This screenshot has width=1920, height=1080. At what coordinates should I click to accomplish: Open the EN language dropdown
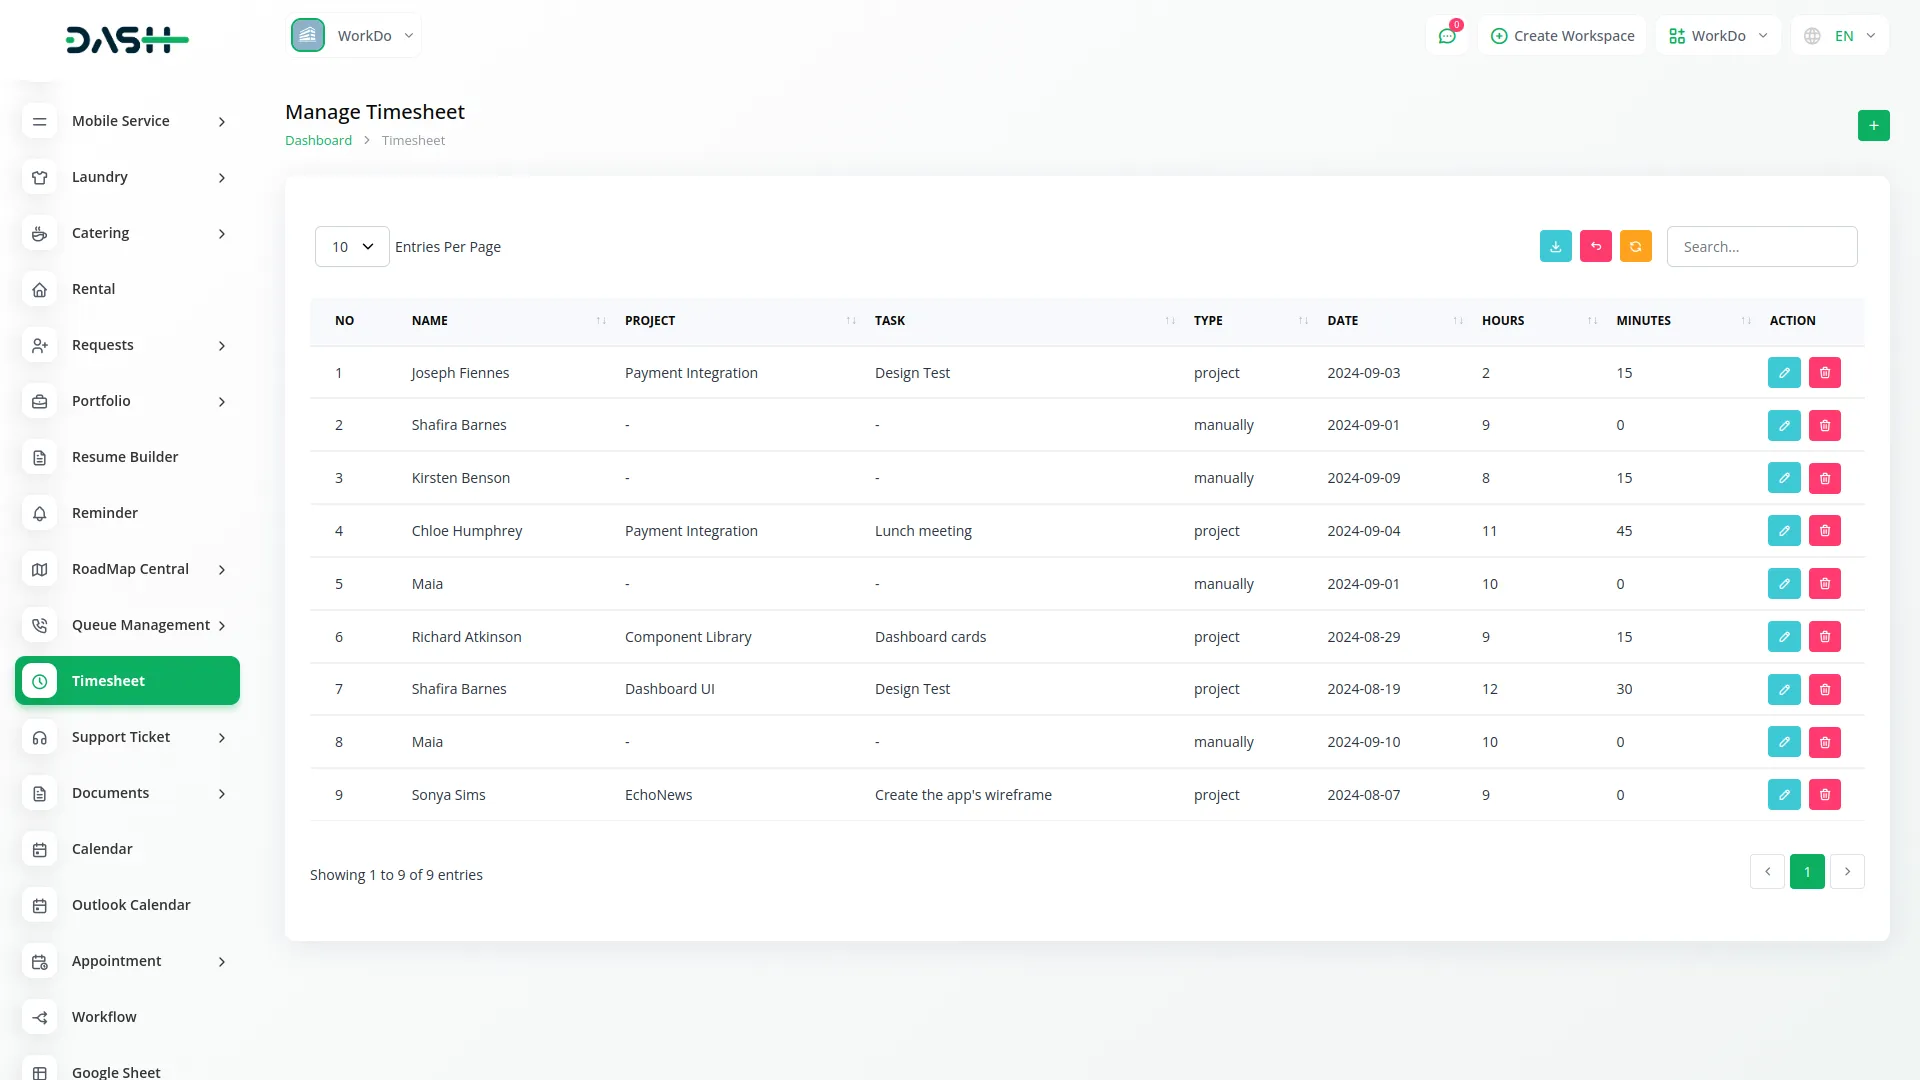tap(1840, 35)
